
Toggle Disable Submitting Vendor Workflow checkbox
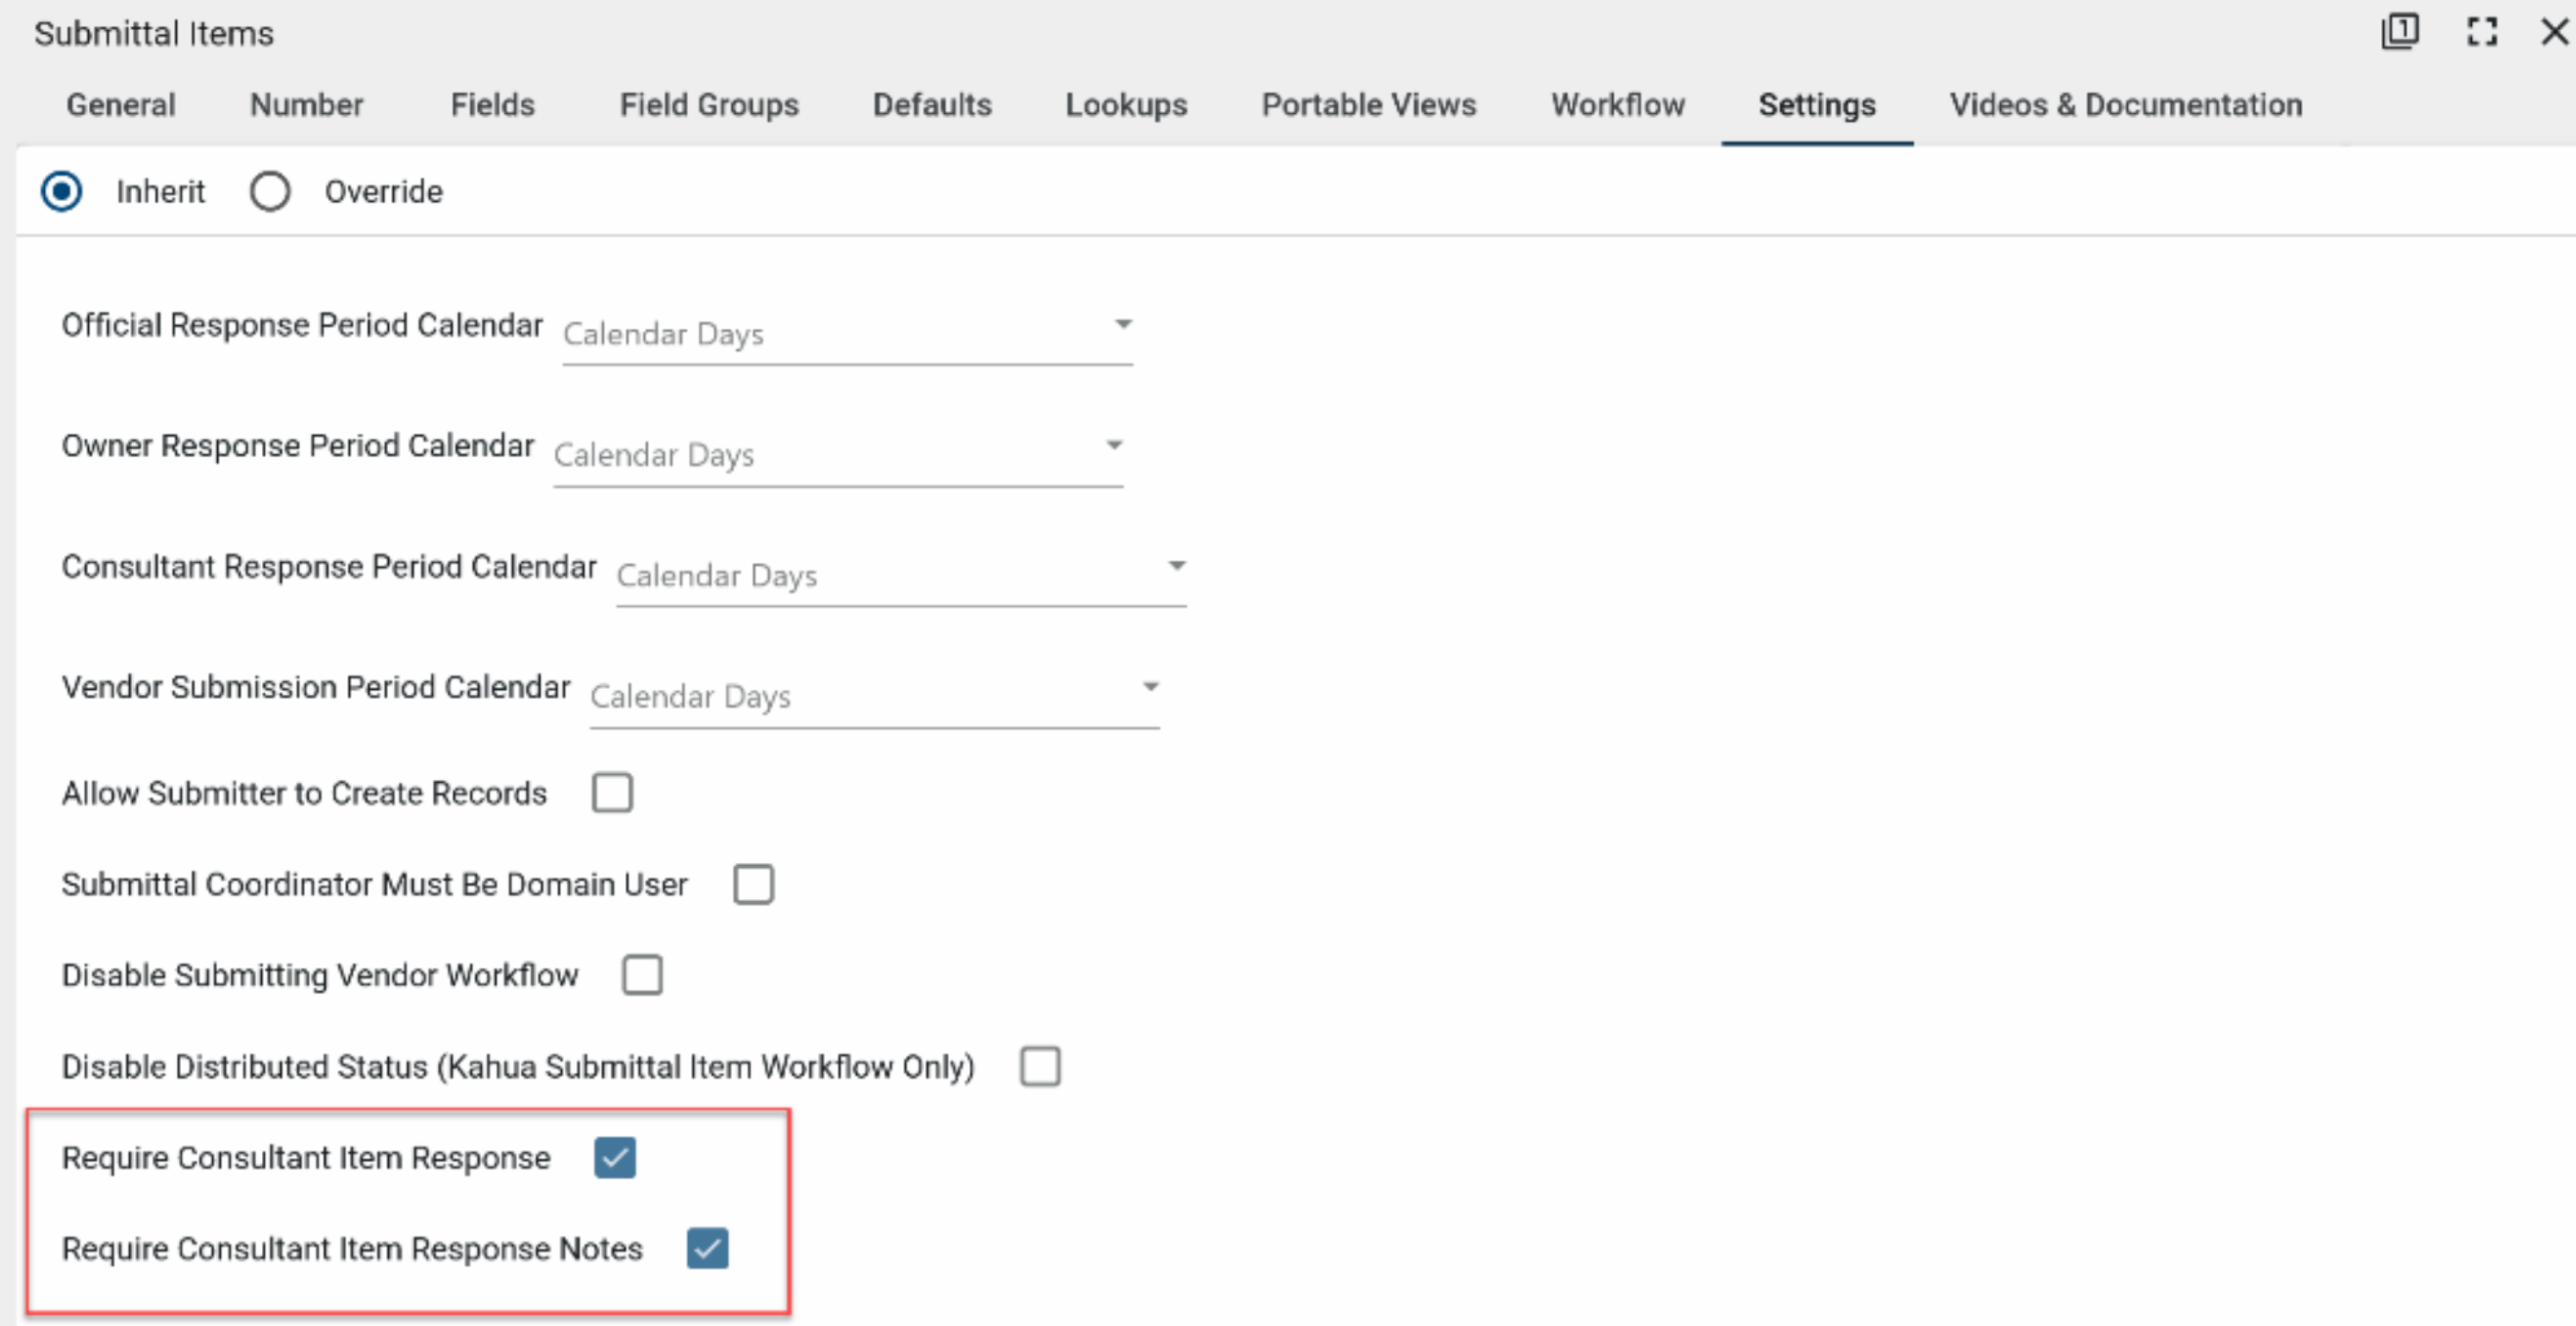[x=642, y=975]
